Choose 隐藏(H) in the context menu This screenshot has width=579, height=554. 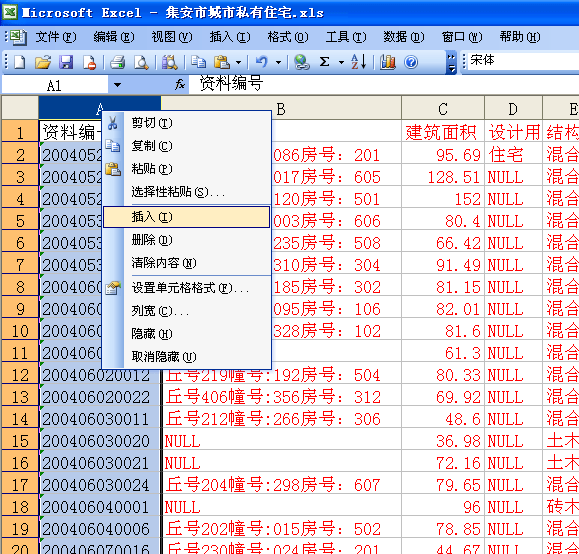pos(186,334)
